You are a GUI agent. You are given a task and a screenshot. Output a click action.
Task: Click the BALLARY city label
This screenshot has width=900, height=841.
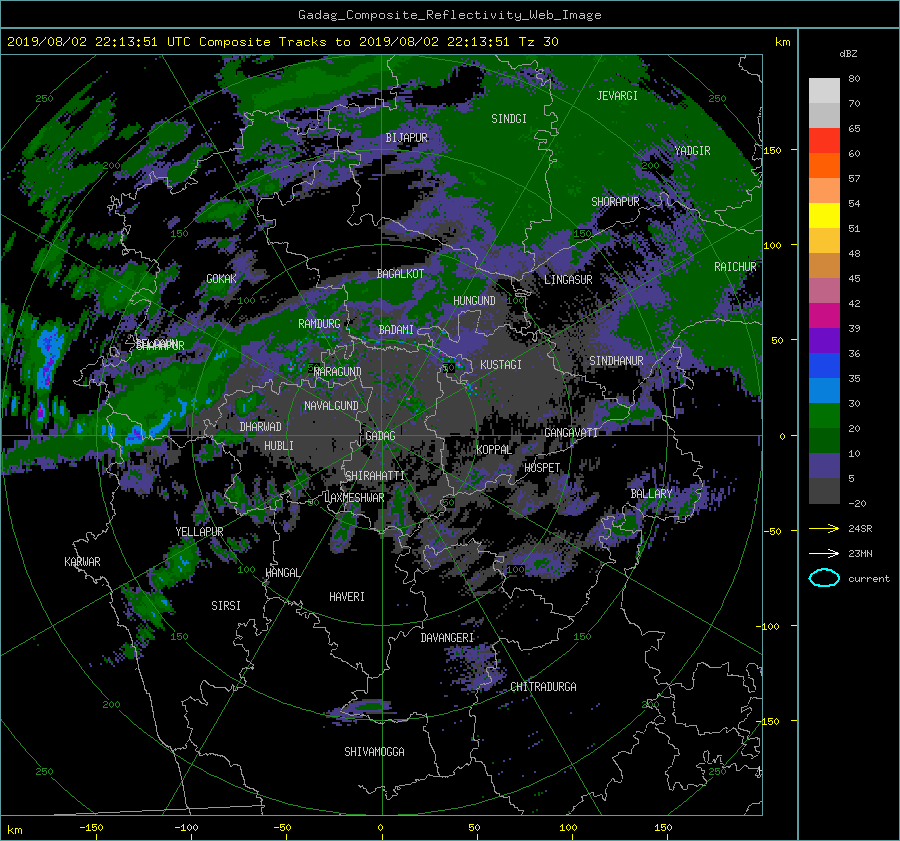651,494
